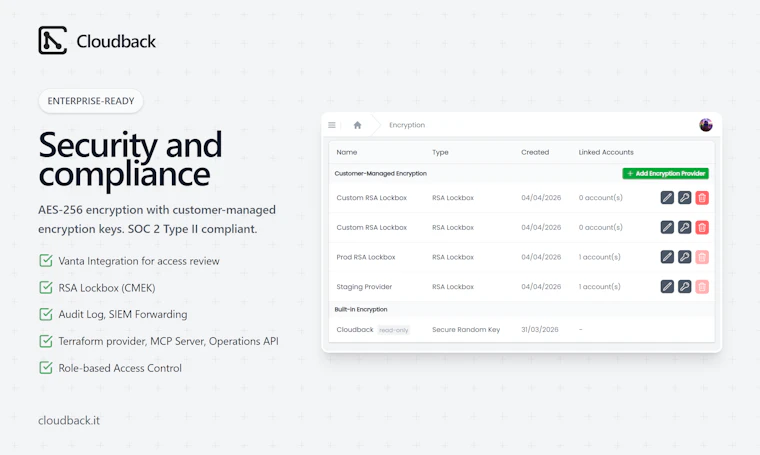Select the Customer-Managed Encryption section label
Screen dimensions: 760x455
tap(380, 173)
